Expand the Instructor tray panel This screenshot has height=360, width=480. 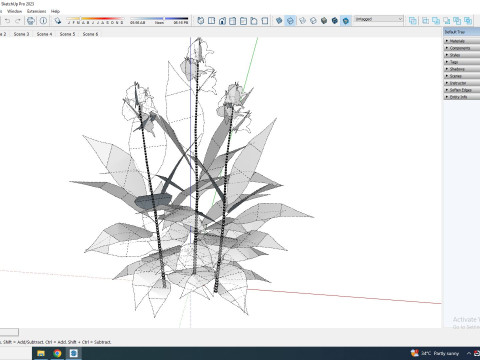462,83
